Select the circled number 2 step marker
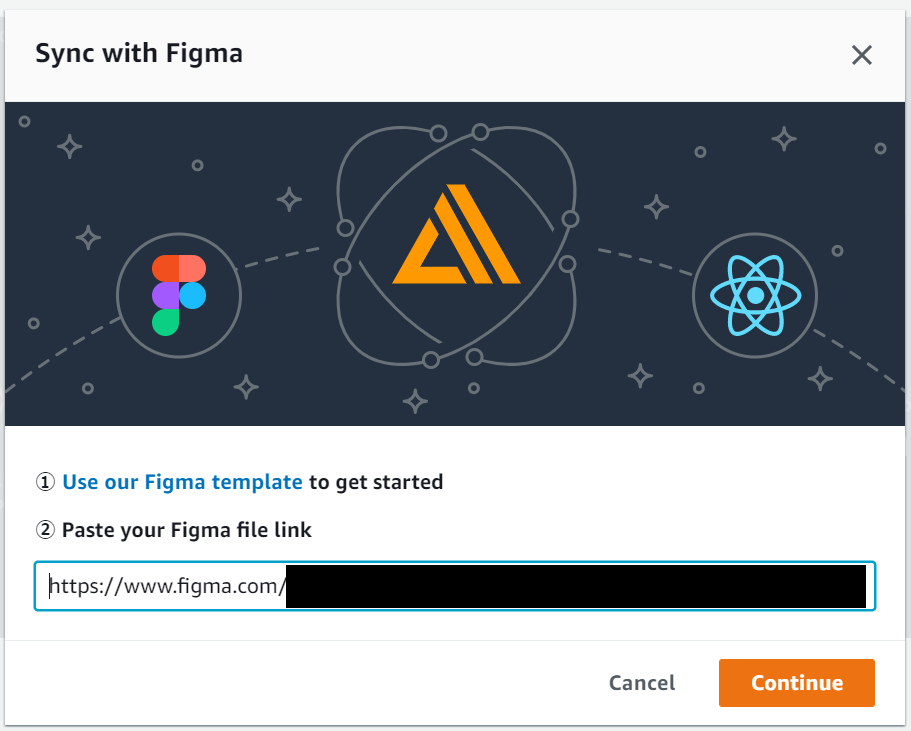This screenshot has width=911, height=731. tap(45, 530)
